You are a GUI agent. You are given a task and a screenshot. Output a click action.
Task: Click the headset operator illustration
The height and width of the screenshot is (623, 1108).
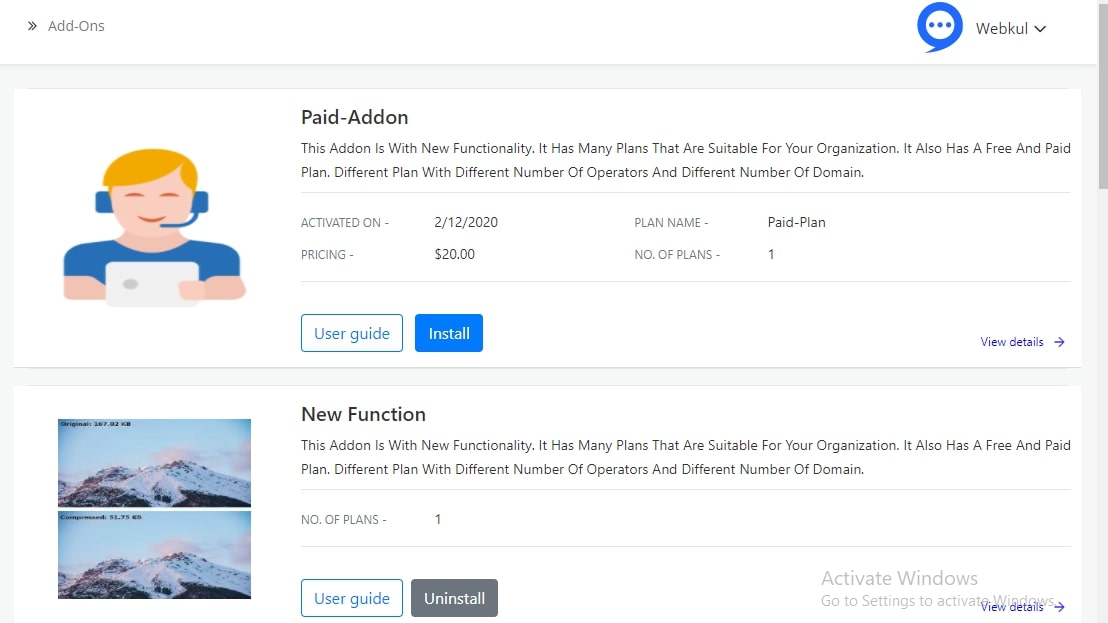point(153,227)
